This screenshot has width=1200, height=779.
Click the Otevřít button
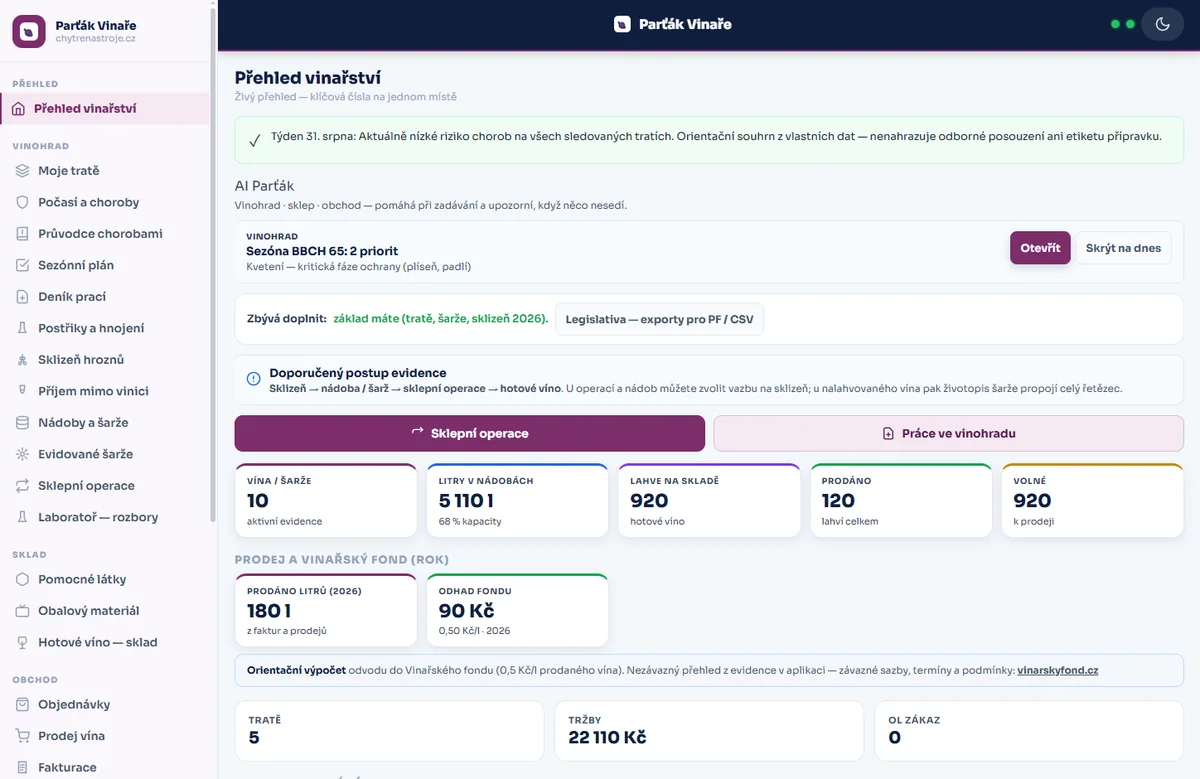click(1040, 248)
